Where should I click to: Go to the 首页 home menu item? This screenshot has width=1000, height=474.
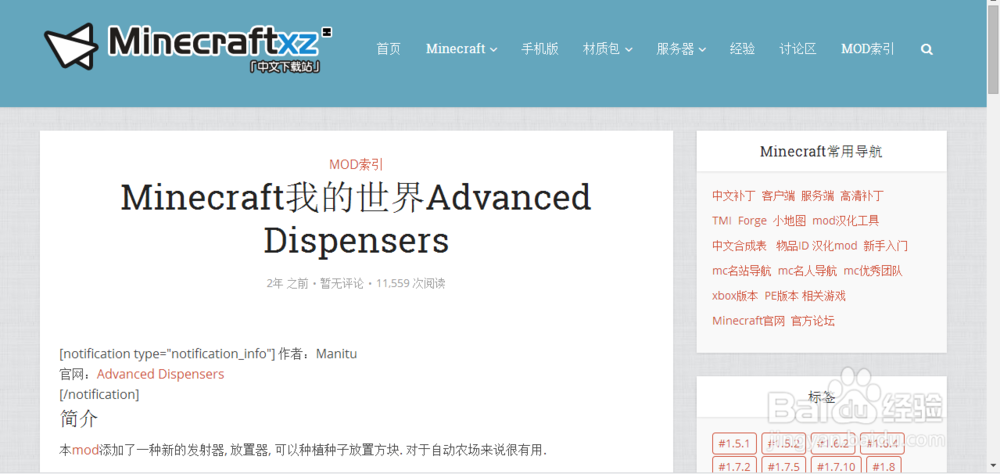pyautogui.click(x=388, y=49)
